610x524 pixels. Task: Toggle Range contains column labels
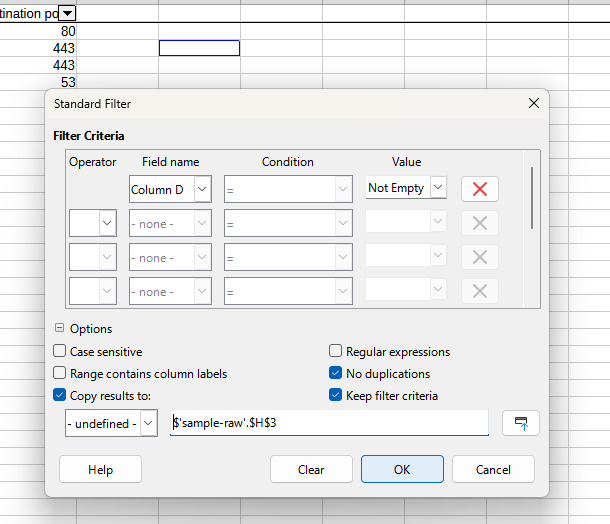[60, 374]
